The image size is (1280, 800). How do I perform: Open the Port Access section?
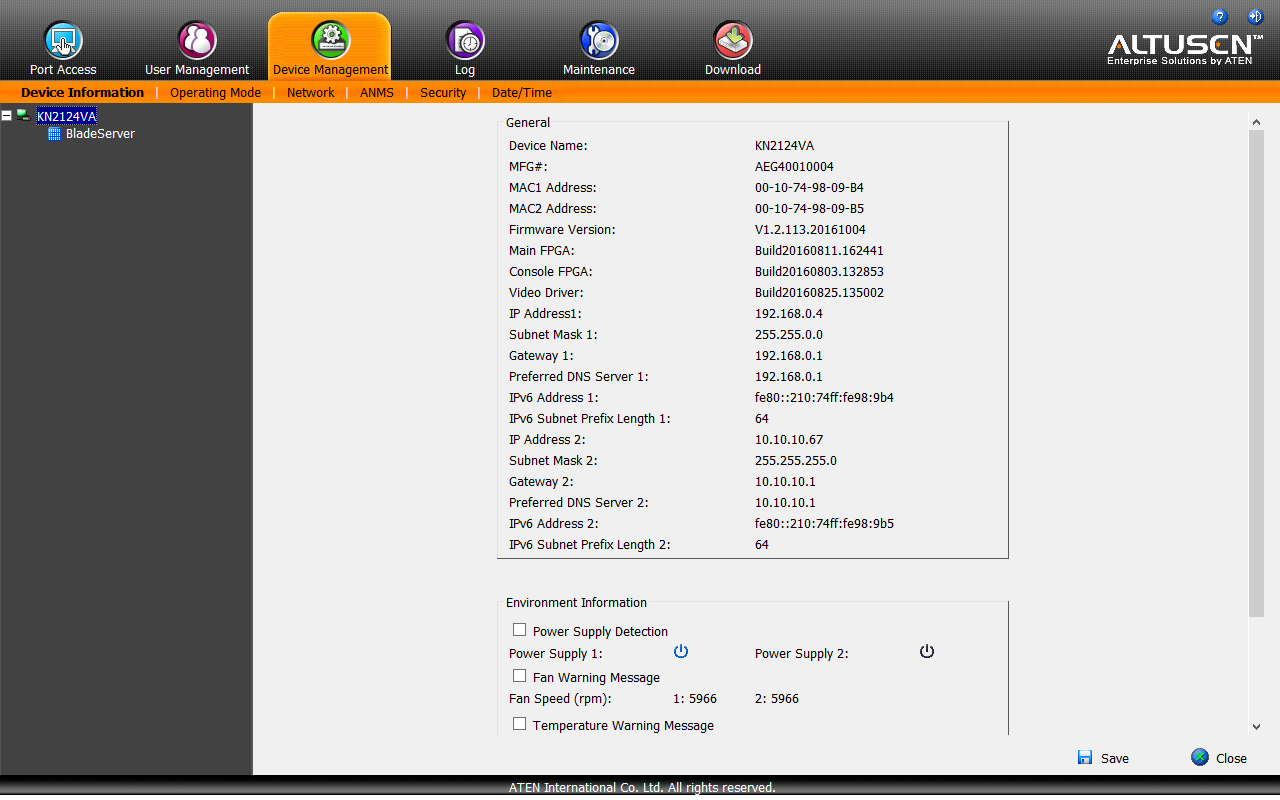point(63,41)
